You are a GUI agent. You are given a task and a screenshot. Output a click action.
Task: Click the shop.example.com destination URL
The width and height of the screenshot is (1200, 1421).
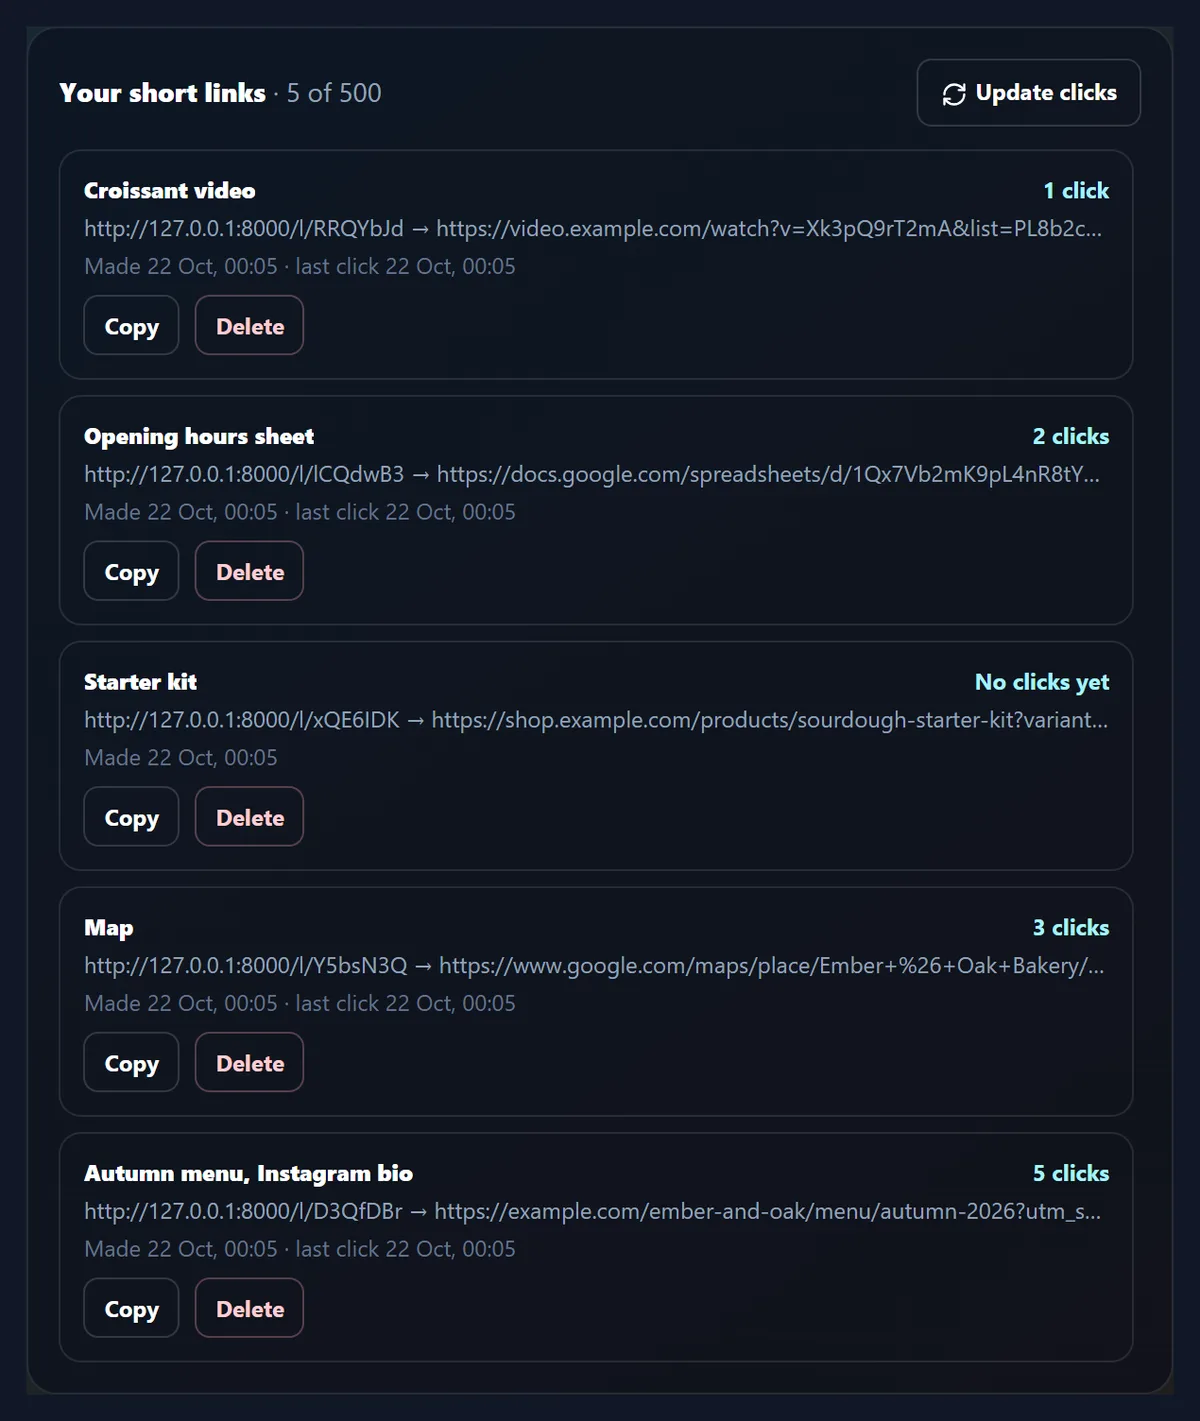tap(770, 720)
